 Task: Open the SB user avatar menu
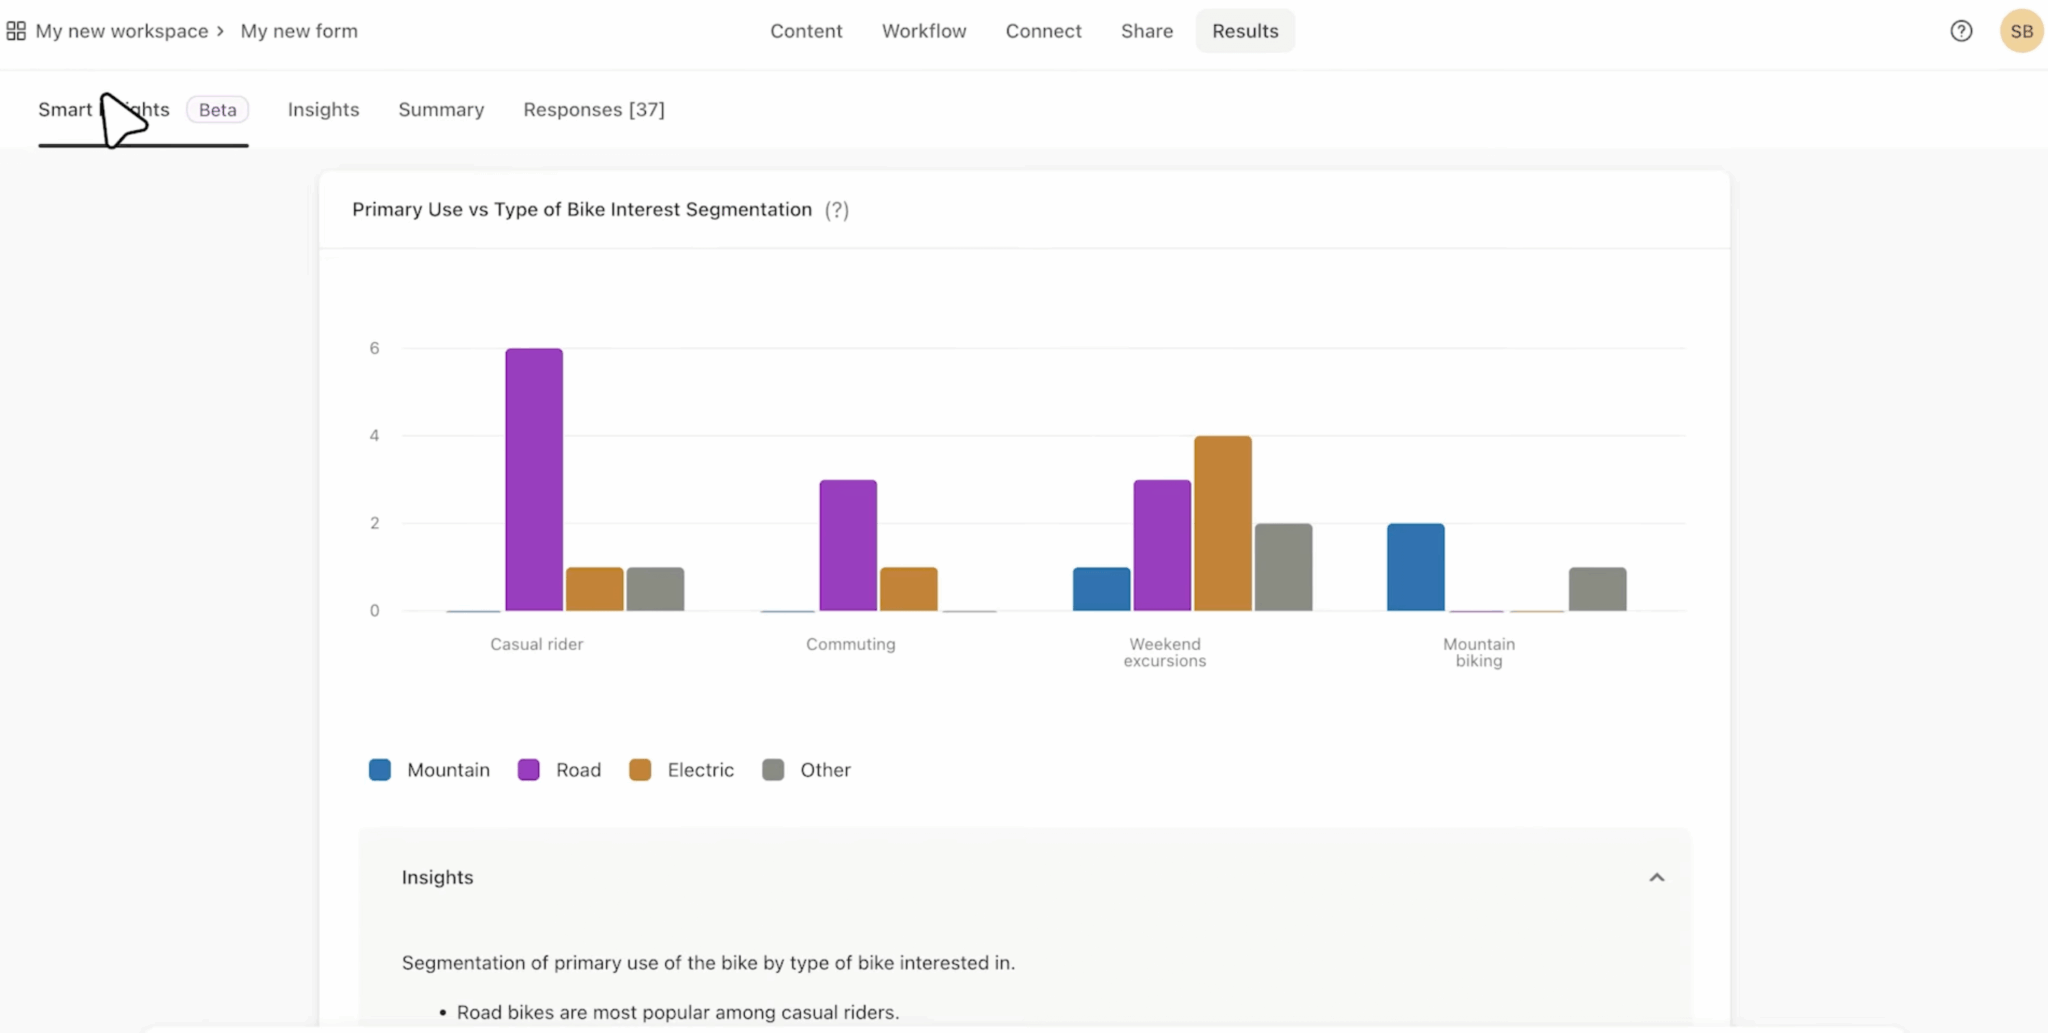[x=2020, y=31]
